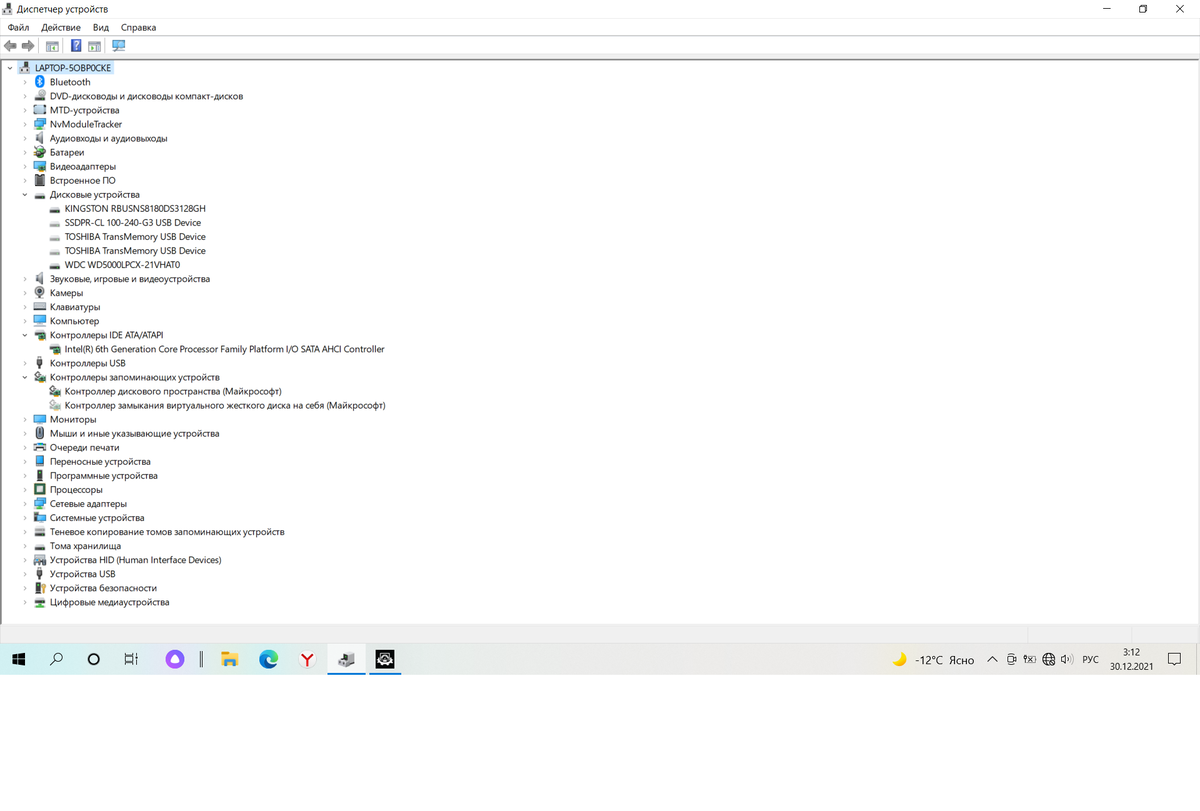Click the Мониторы monitor icon

click(40, 419)
